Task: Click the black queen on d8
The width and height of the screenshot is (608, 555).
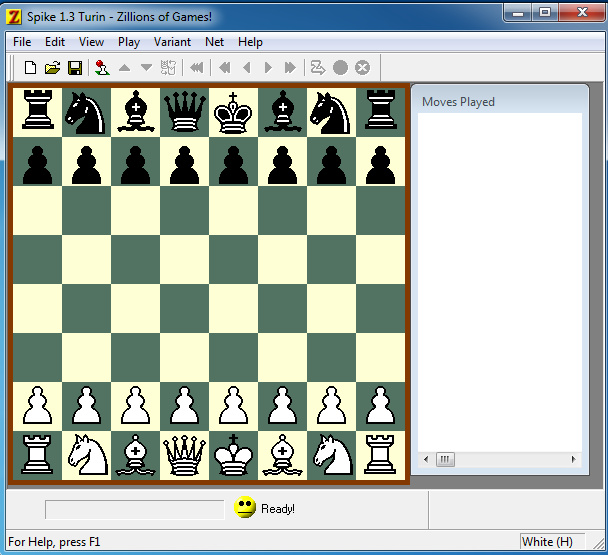Action: coord(184,112)
